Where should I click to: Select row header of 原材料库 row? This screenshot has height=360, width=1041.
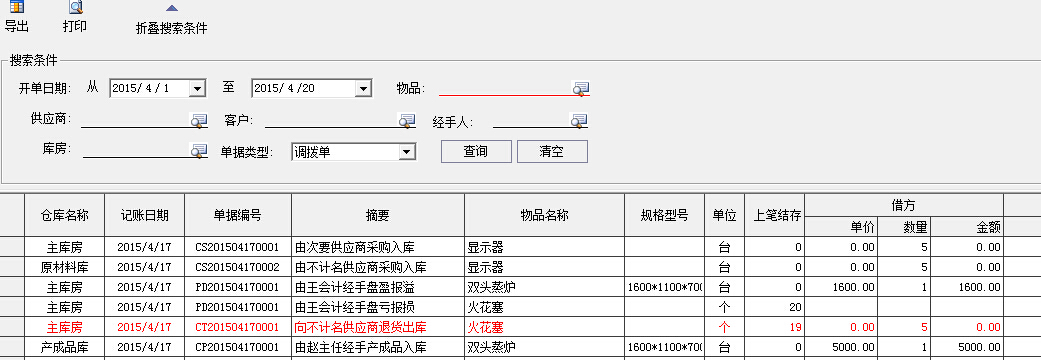12,268
